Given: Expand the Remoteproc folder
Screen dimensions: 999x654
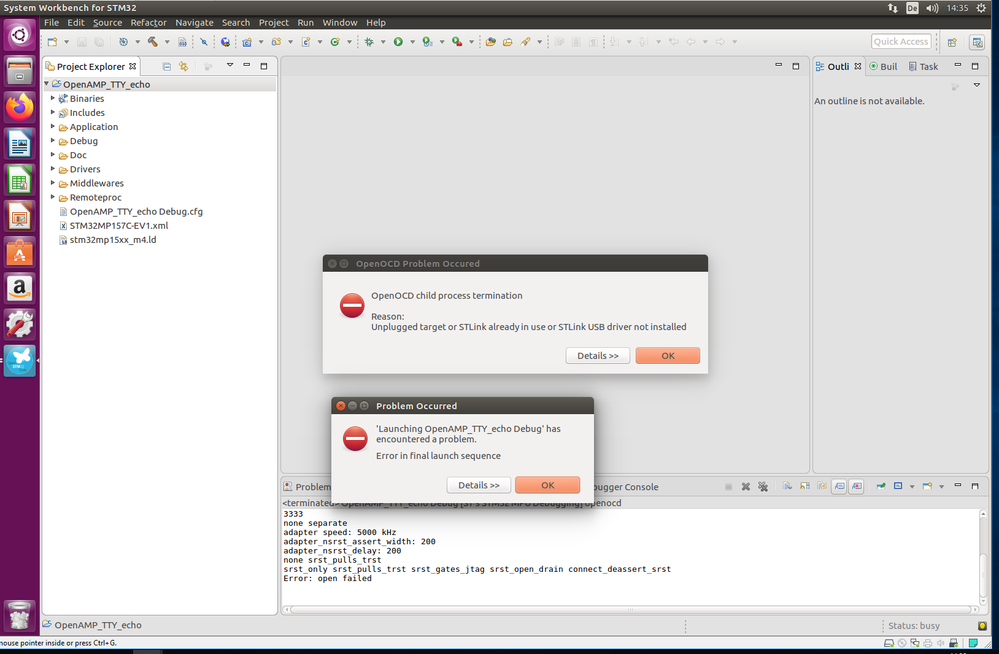Looking at the screenshot, I should click(53, 196).
